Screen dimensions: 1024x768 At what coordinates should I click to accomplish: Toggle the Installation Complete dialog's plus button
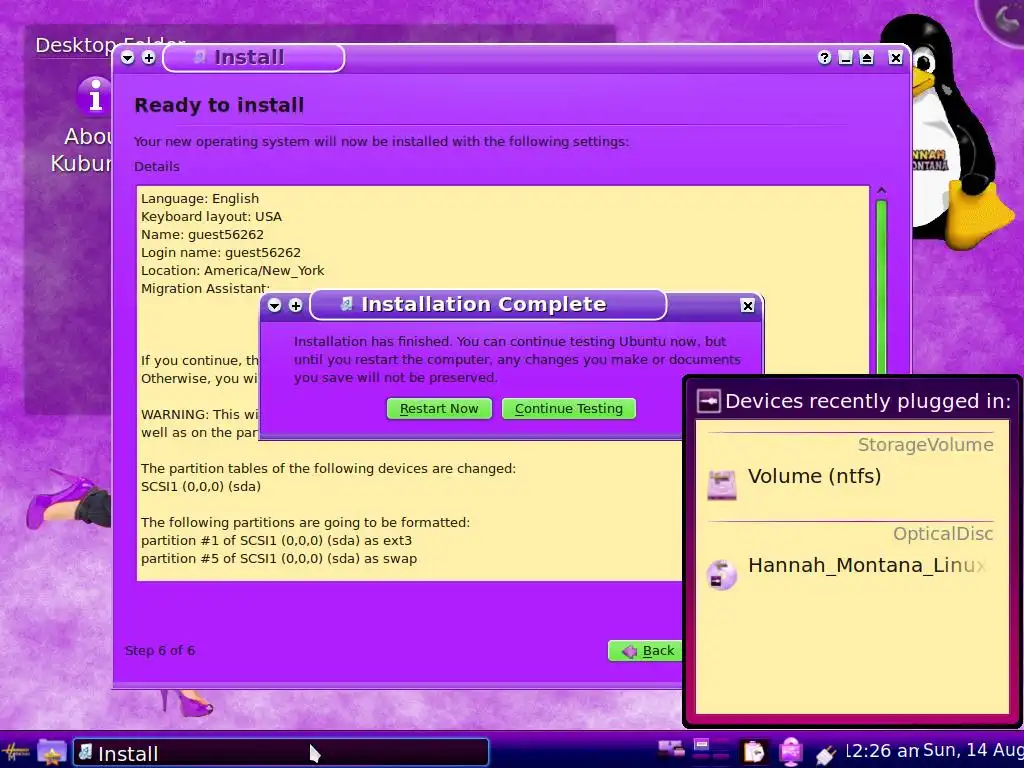[x=295, y=306]
